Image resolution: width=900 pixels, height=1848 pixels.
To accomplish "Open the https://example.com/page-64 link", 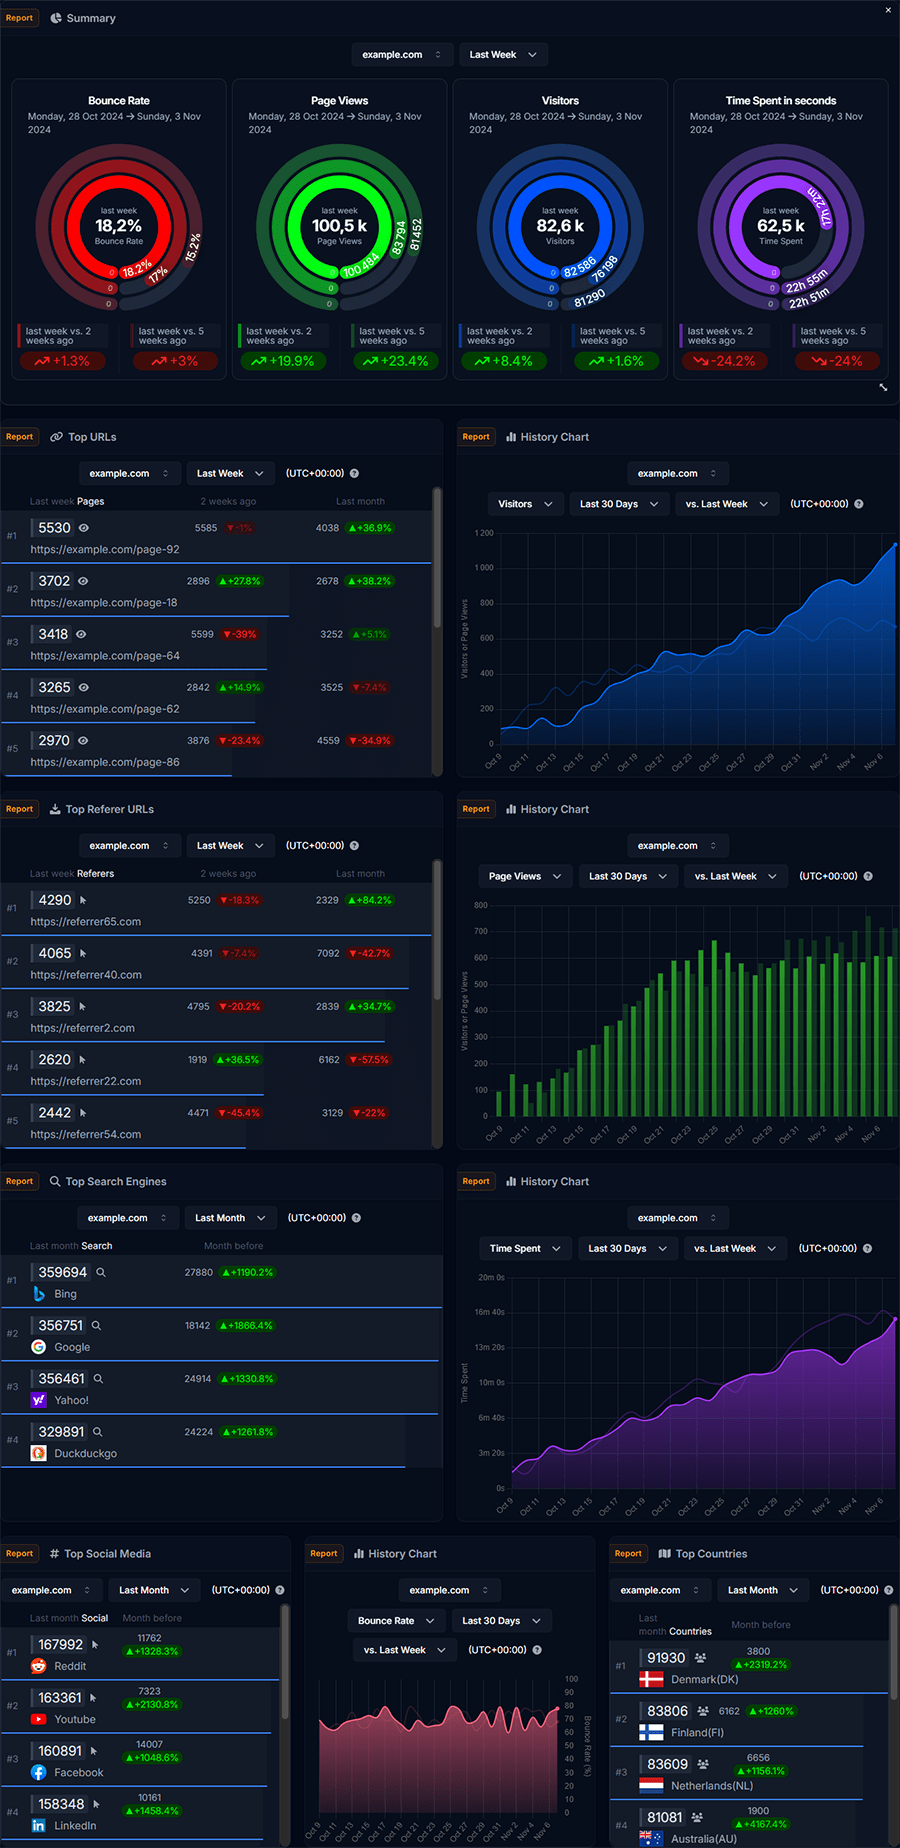I will coord(105,656).
